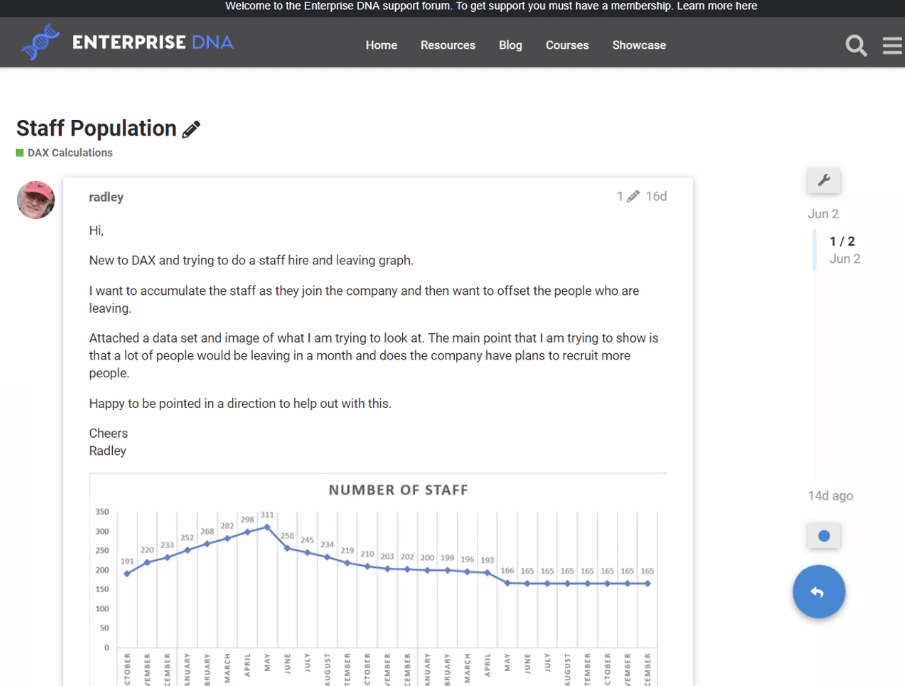Click the timeline scroller bar
The image size is (905, 686).
[814, 249]
